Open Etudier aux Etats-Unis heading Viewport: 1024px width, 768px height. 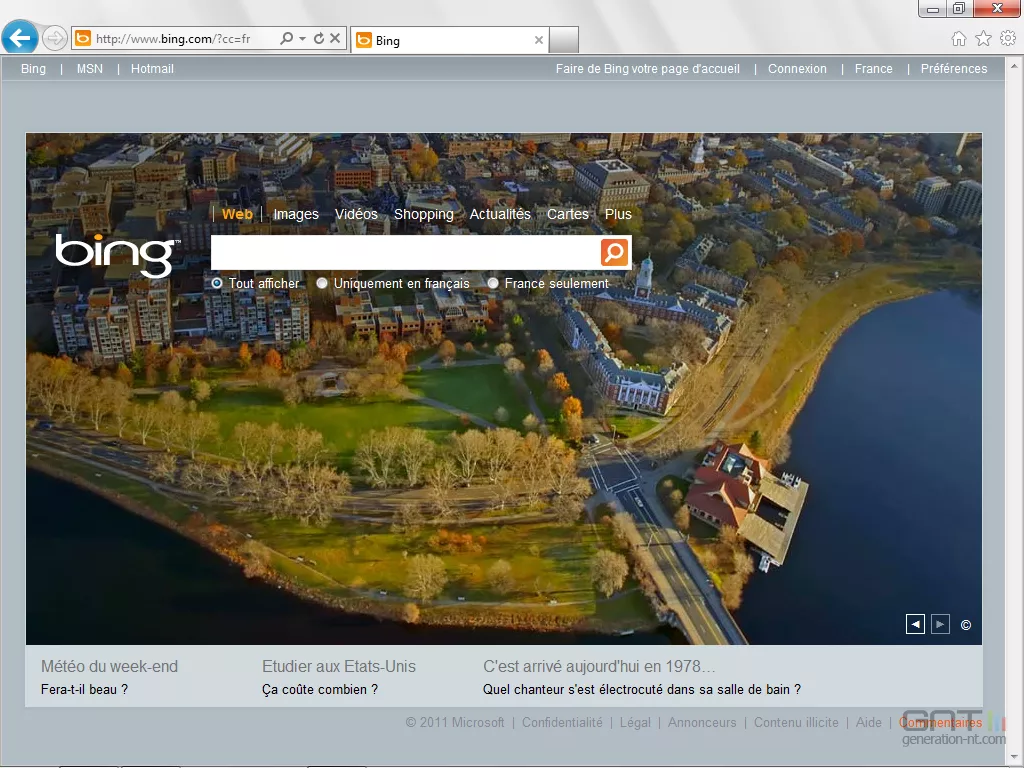pyautogui.click(x=339, y=666)
